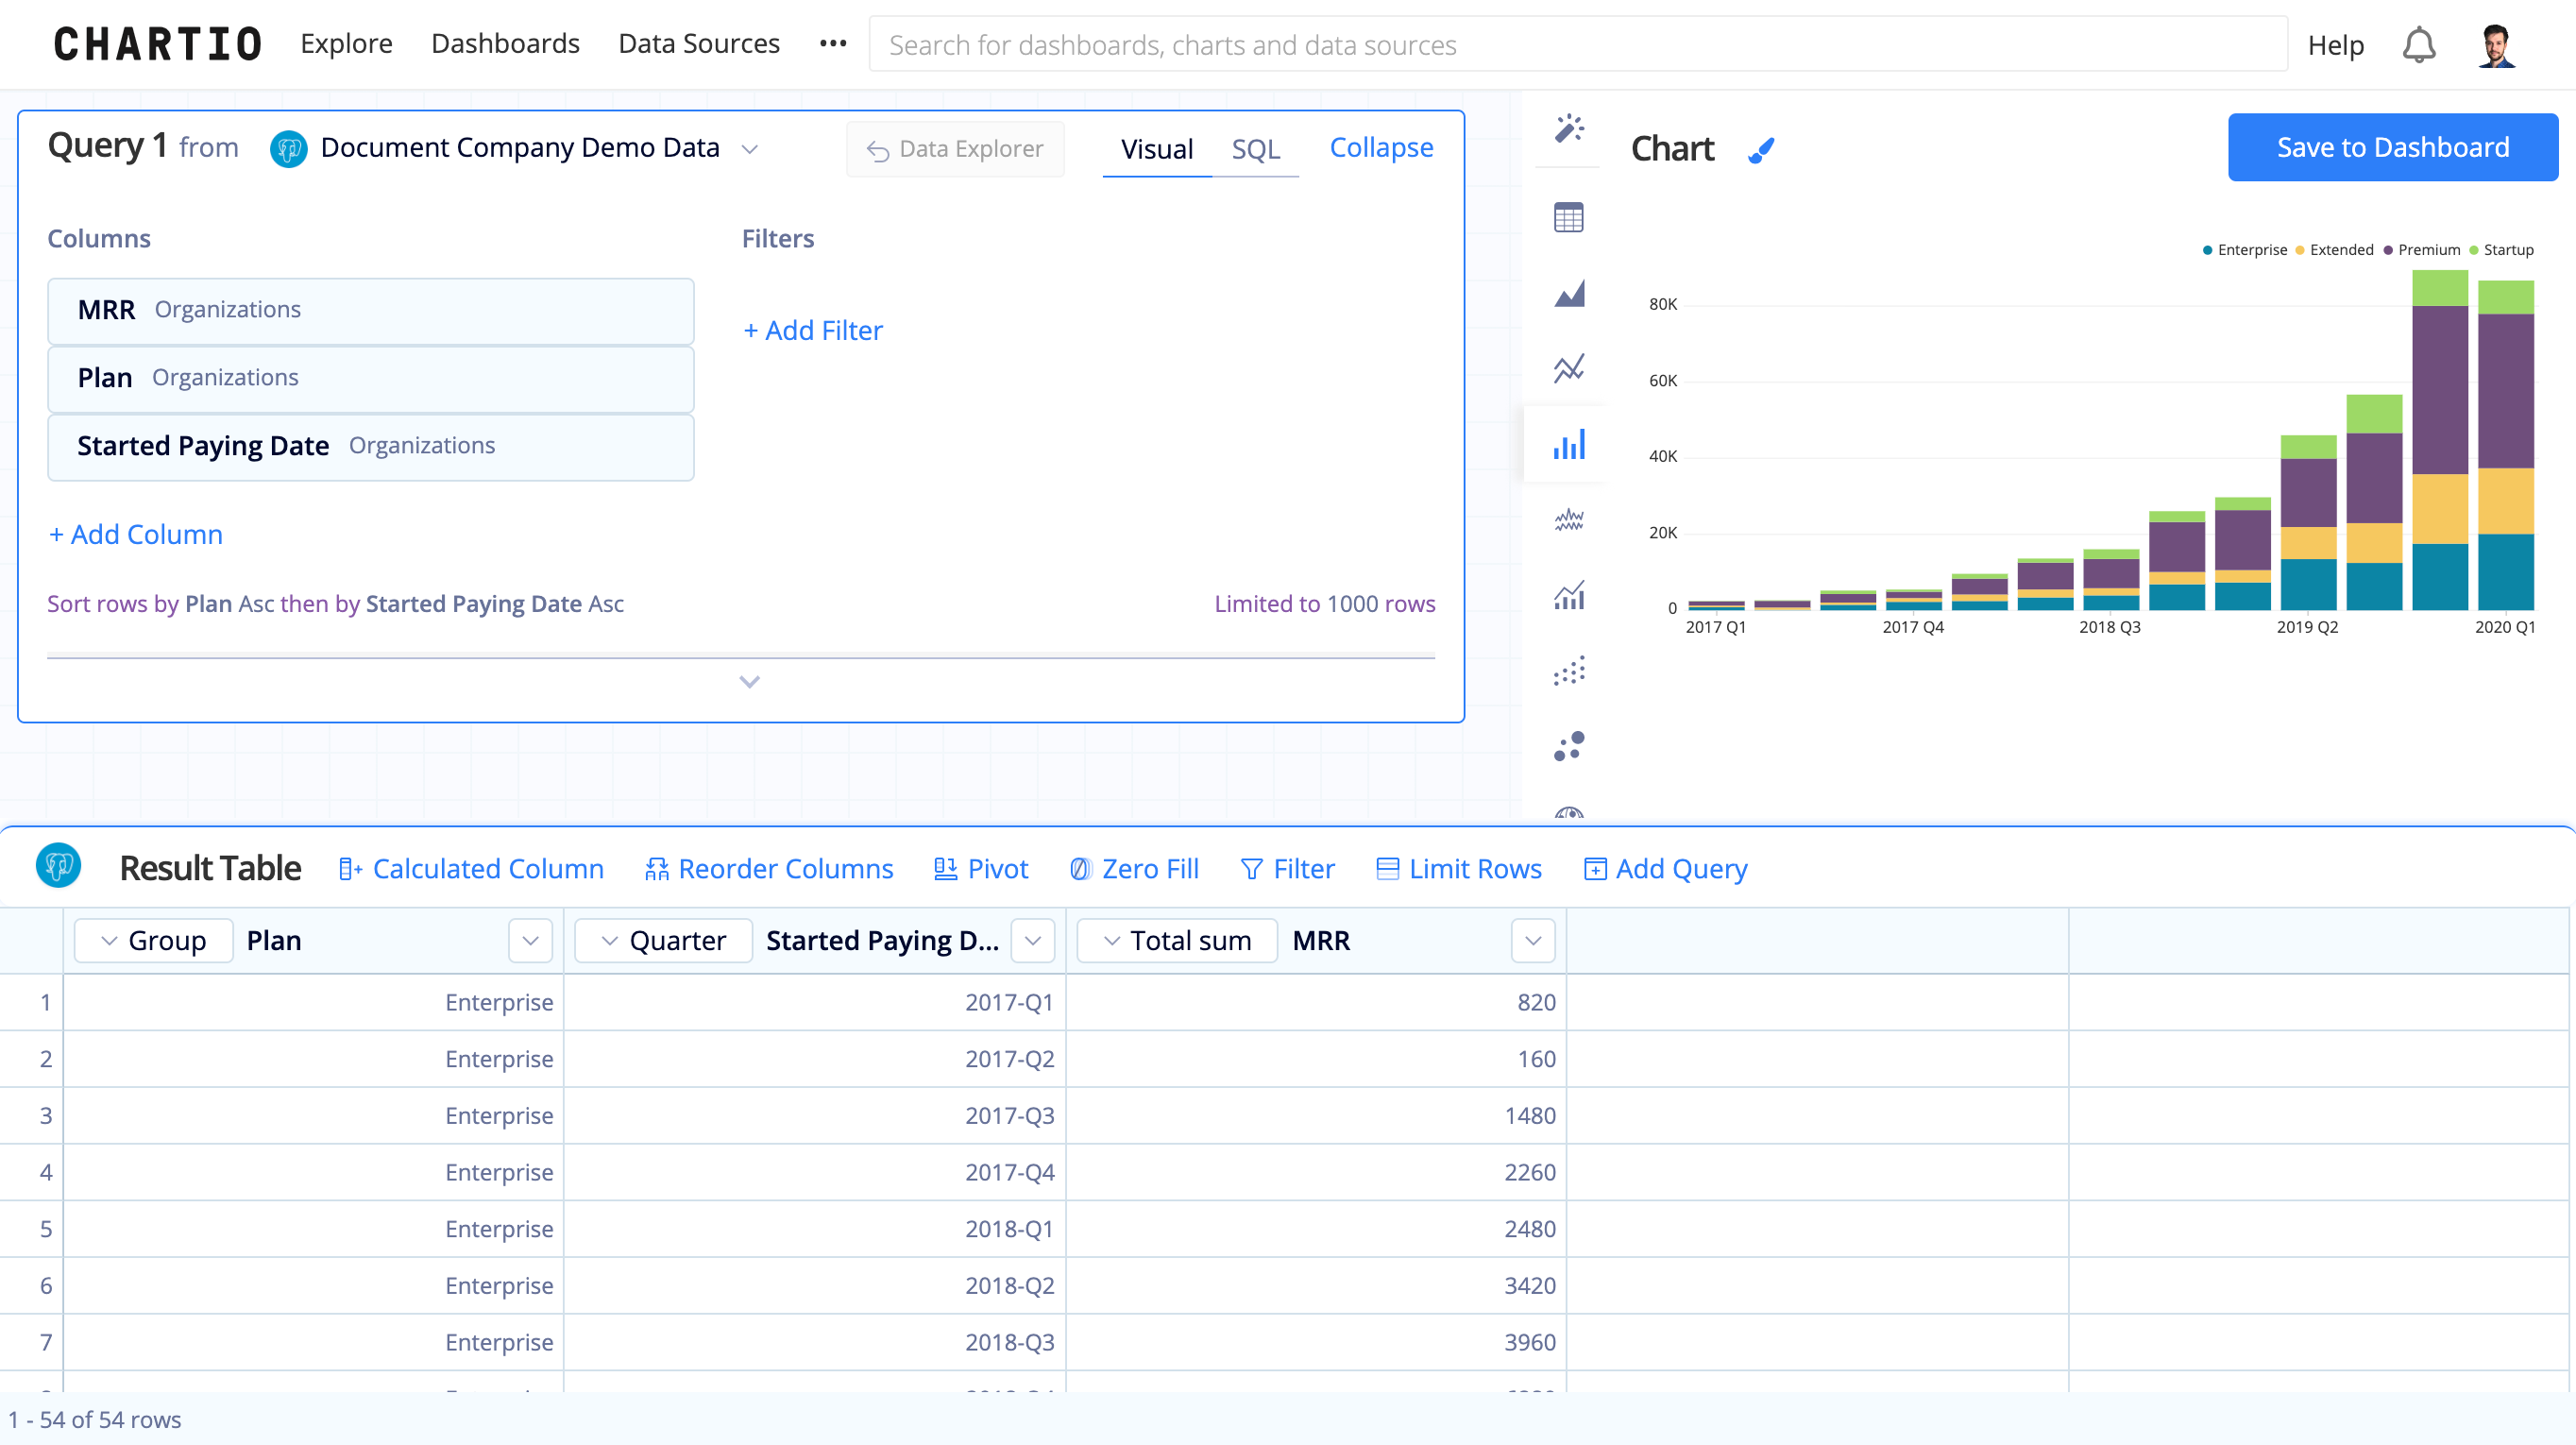Click the search dashboards input field
2576x1445 pixels.
(1577, 45)
